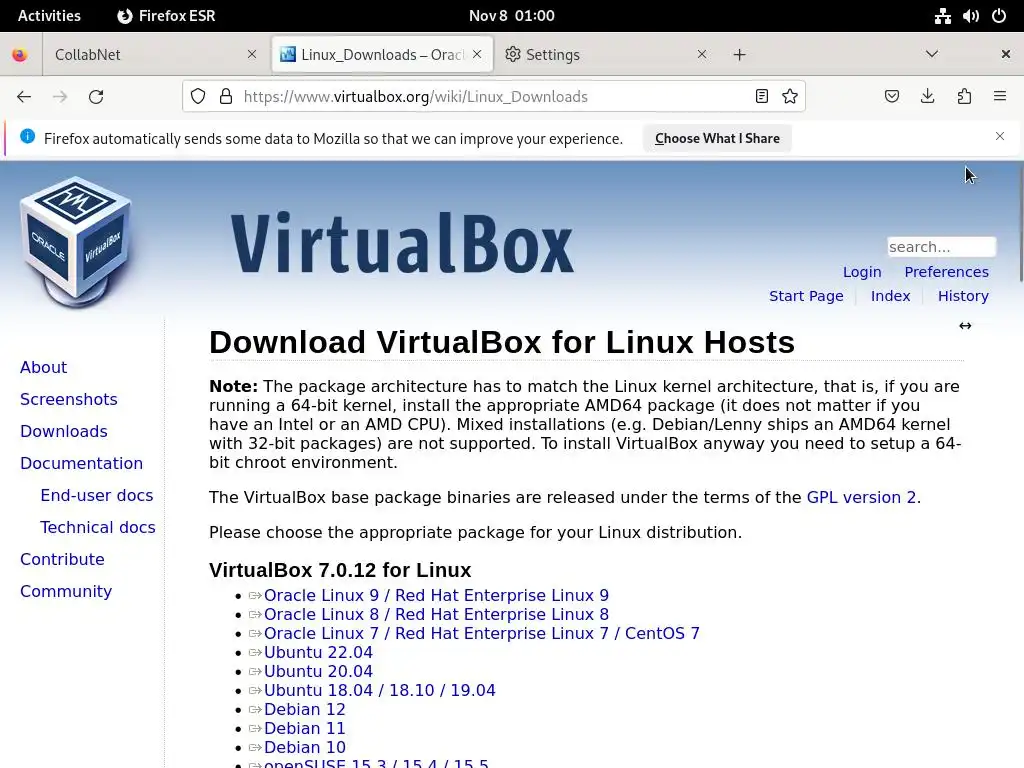Open the Extensions puzzle icon
The width and height of the screenshot is (1024, 768).
point(964,97)
